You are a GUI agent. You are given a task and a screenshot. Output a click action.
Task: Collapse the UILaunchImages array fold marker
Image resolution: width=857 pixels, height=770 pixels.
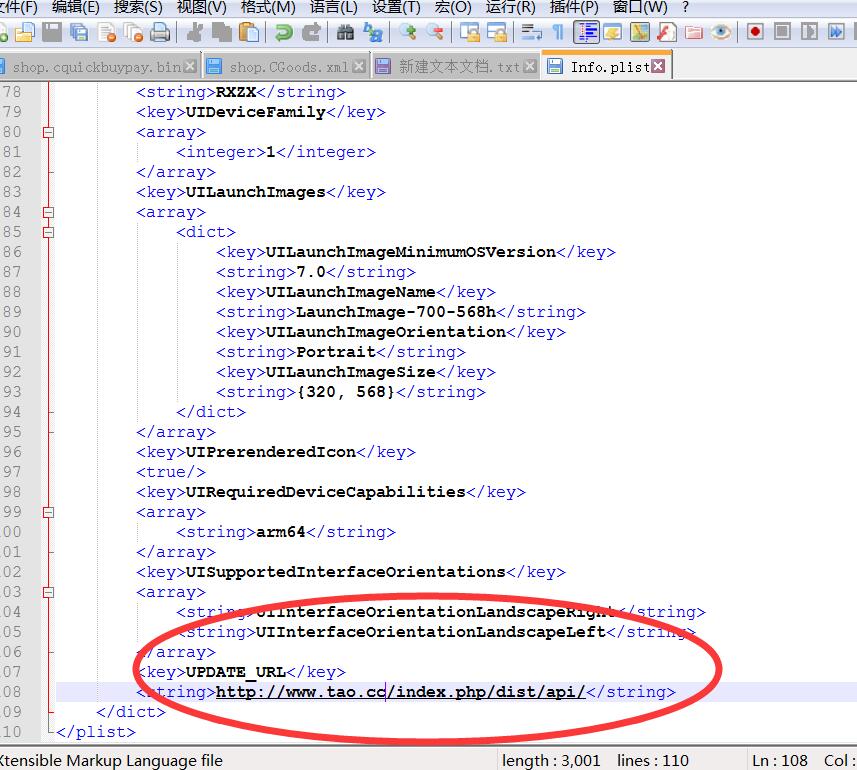pos(48,212)
